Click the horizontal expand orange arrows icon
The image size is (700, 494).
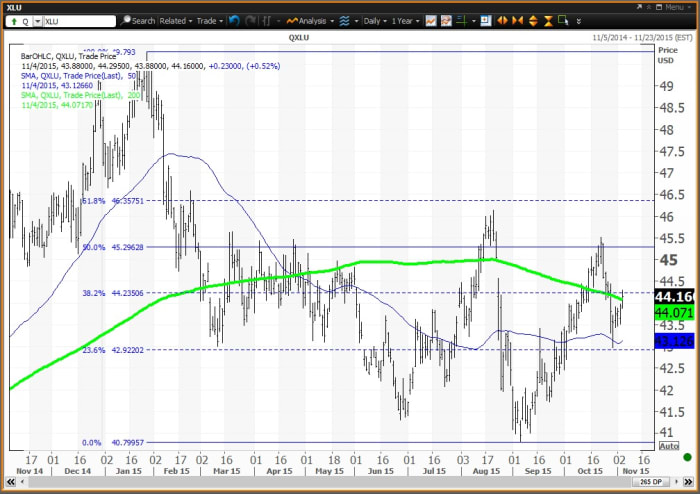coord(502,20)
